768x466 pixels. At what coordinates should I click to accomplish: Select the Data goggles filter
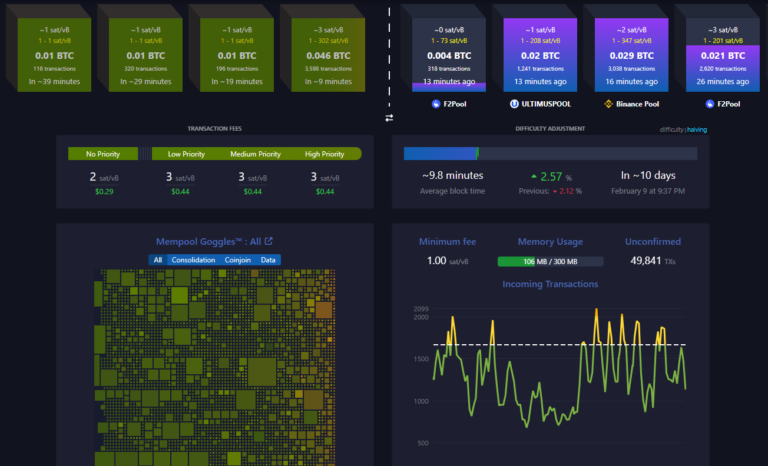point(268,260)
